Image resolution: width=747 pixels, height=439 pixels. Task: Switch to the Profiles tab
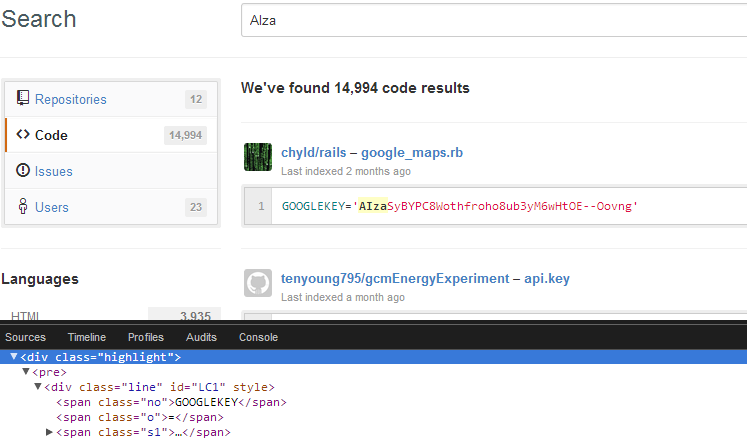coord(146,338)
